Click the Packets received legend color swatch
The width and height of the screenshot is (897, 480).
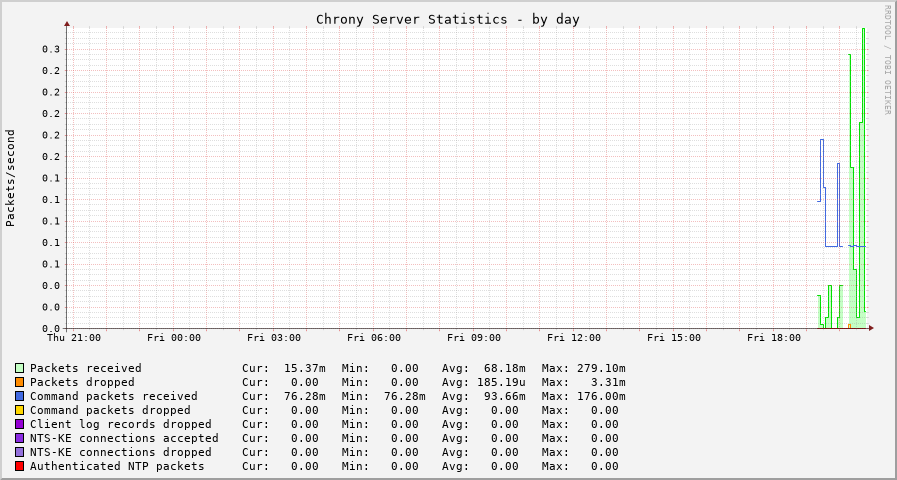(19, 368)
